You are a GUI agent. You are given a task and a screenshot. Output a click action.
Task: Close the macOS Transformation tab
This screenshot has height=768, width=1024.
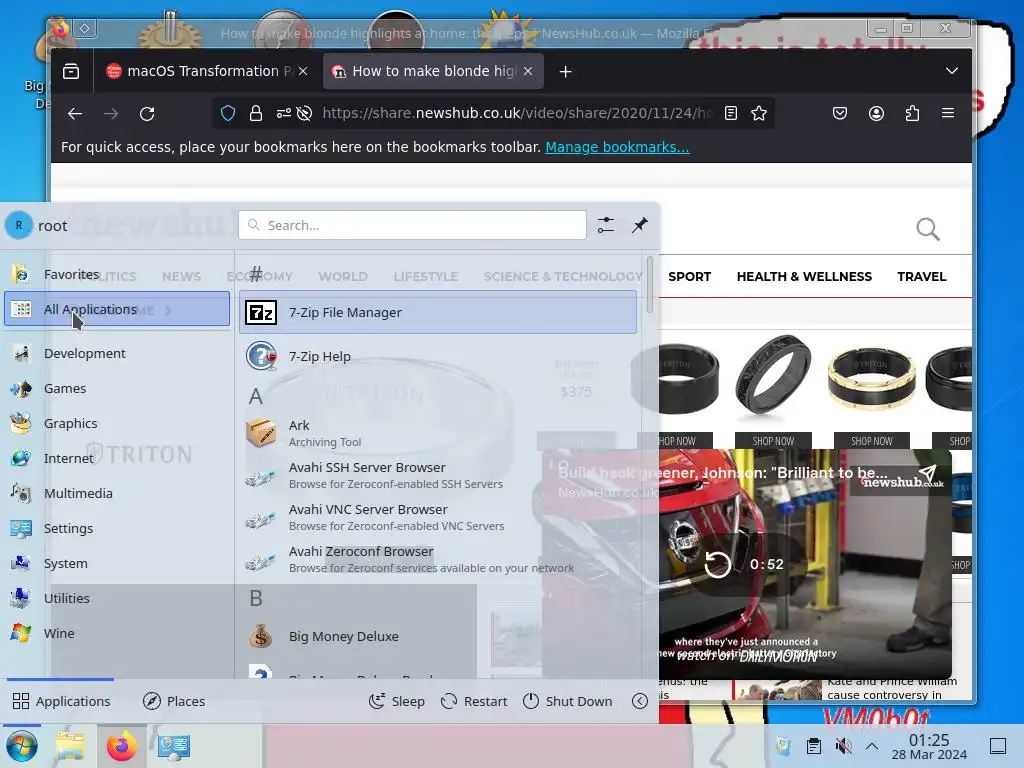click(x=303, y=71)
